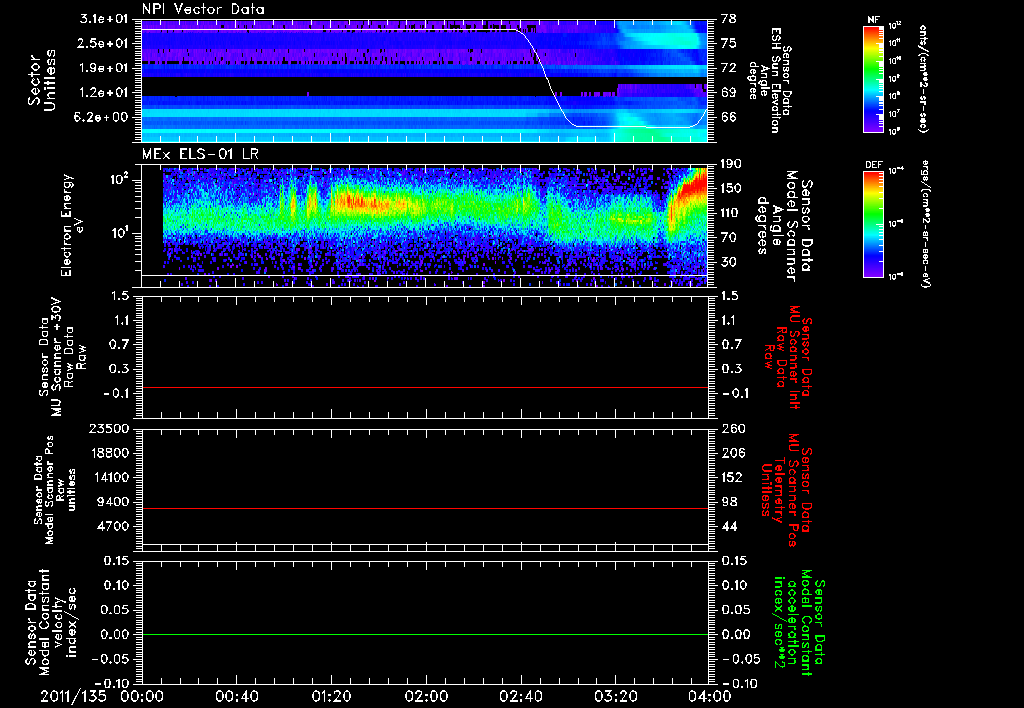Viewport: 1024px width, 708px height.
Task: Click the '190' scanner angle tick label
Action: (731, 164)
